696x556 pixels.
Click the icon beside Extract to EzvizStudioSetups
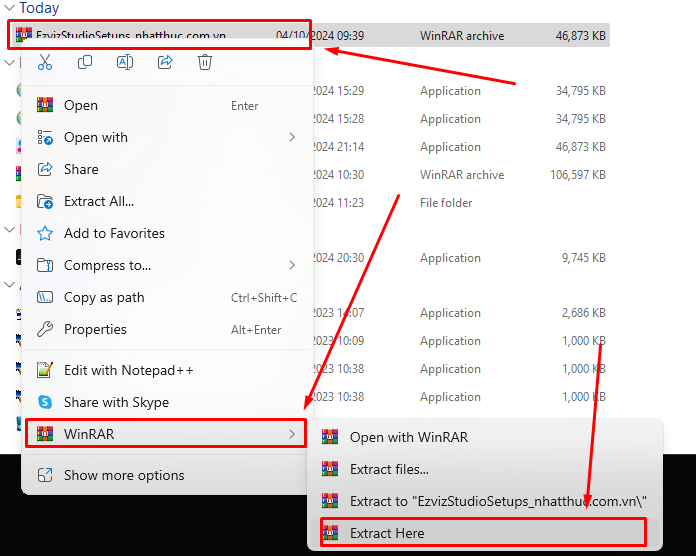tap(330, 501)
